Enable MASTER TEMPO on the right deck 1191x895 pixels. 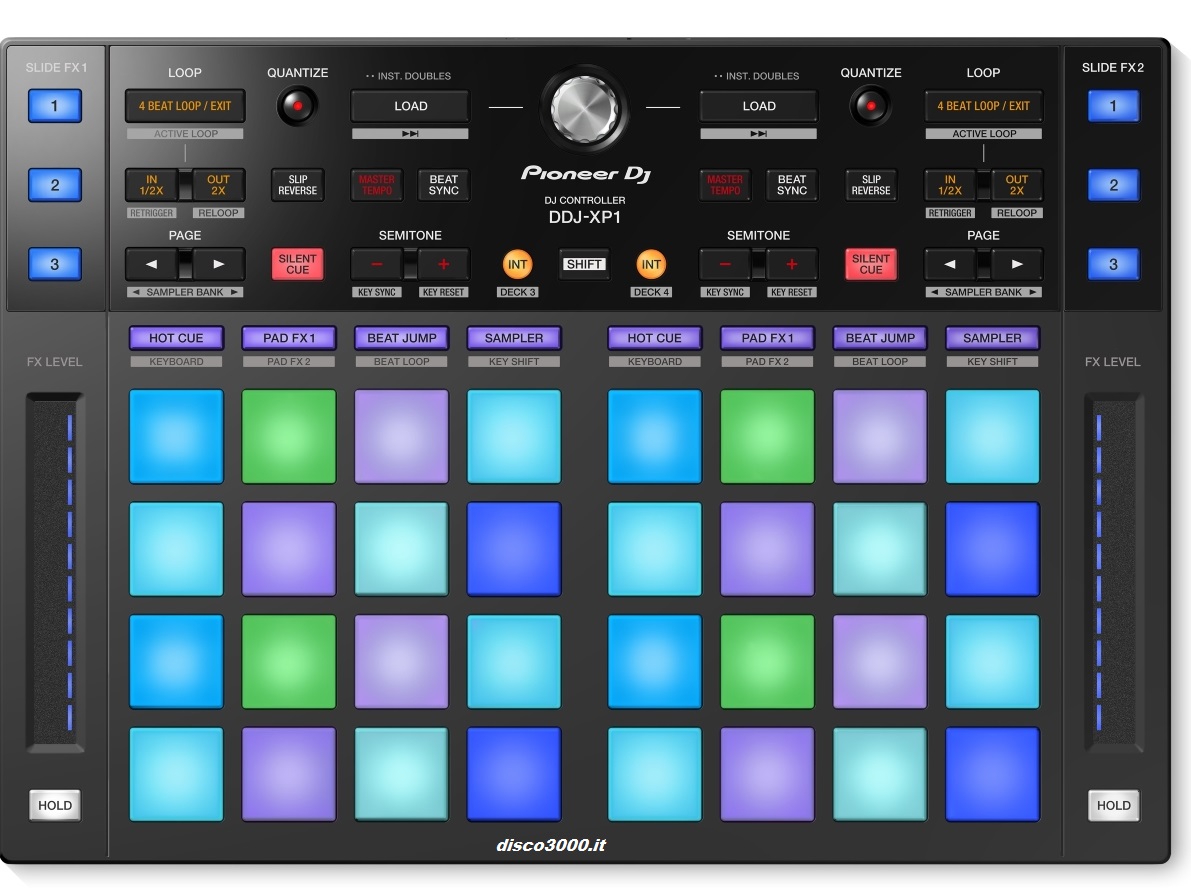725,185
